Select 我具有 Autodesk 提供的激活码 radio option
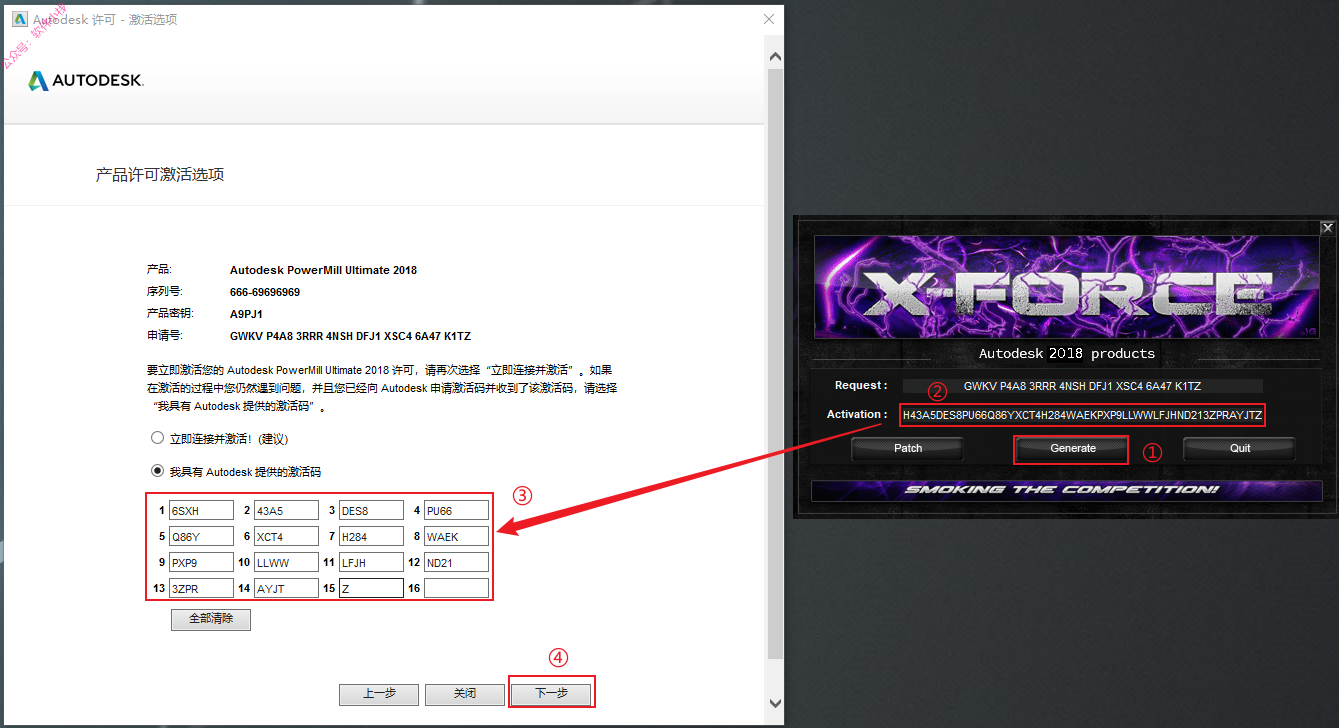Image resolution: width=1339 pixels, height=728 pixels. point(157,471)
